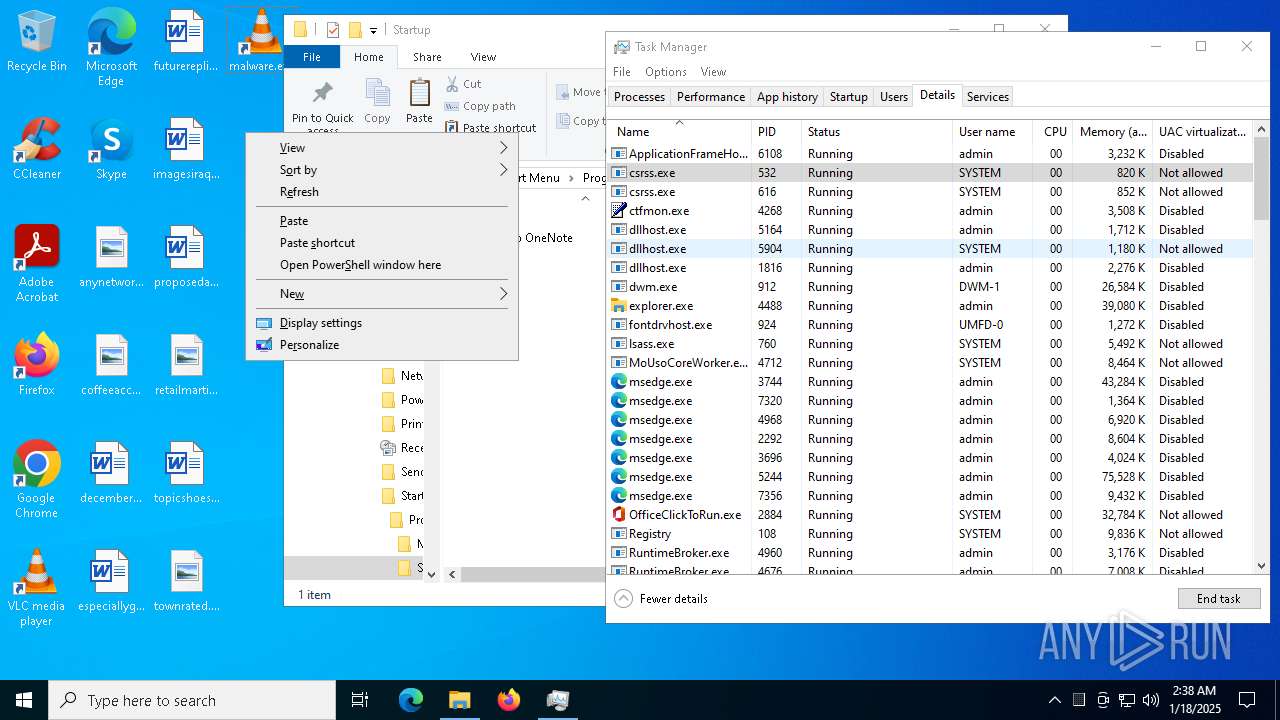Select Open PowerShell window here
The height and width of the screenshot is (720, 1280).
(382, 265)
